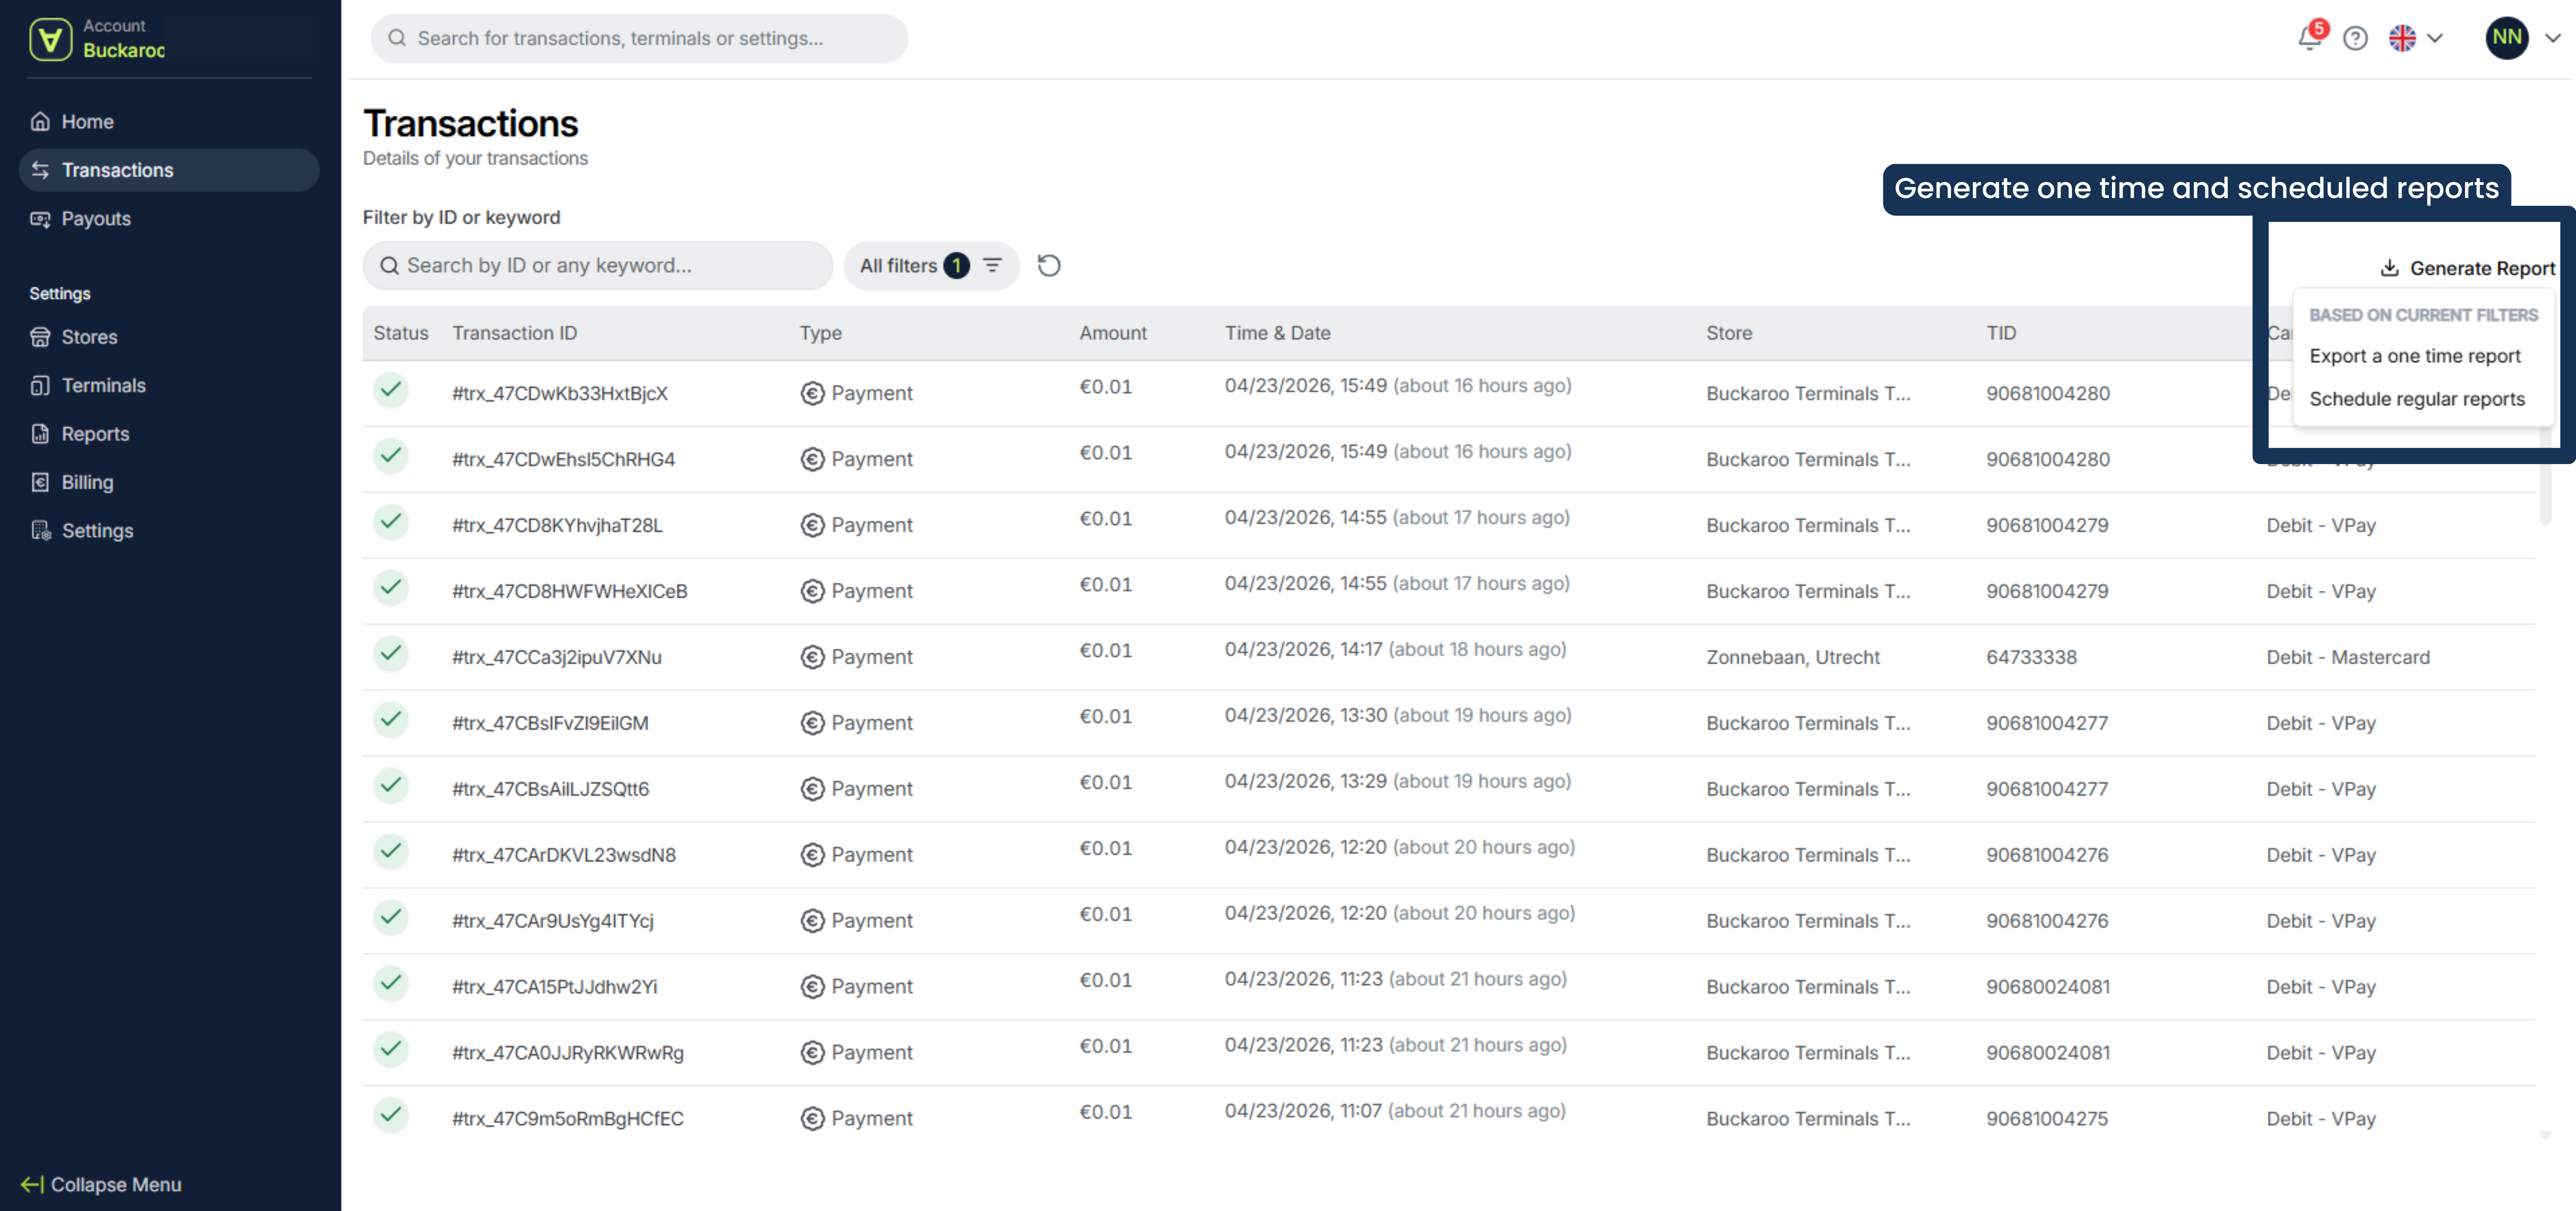Open transaction #trx_47CAr9UsYg4ITYcj
The width and height of the screenshot is (2576, 1211).
click(553, 921)
